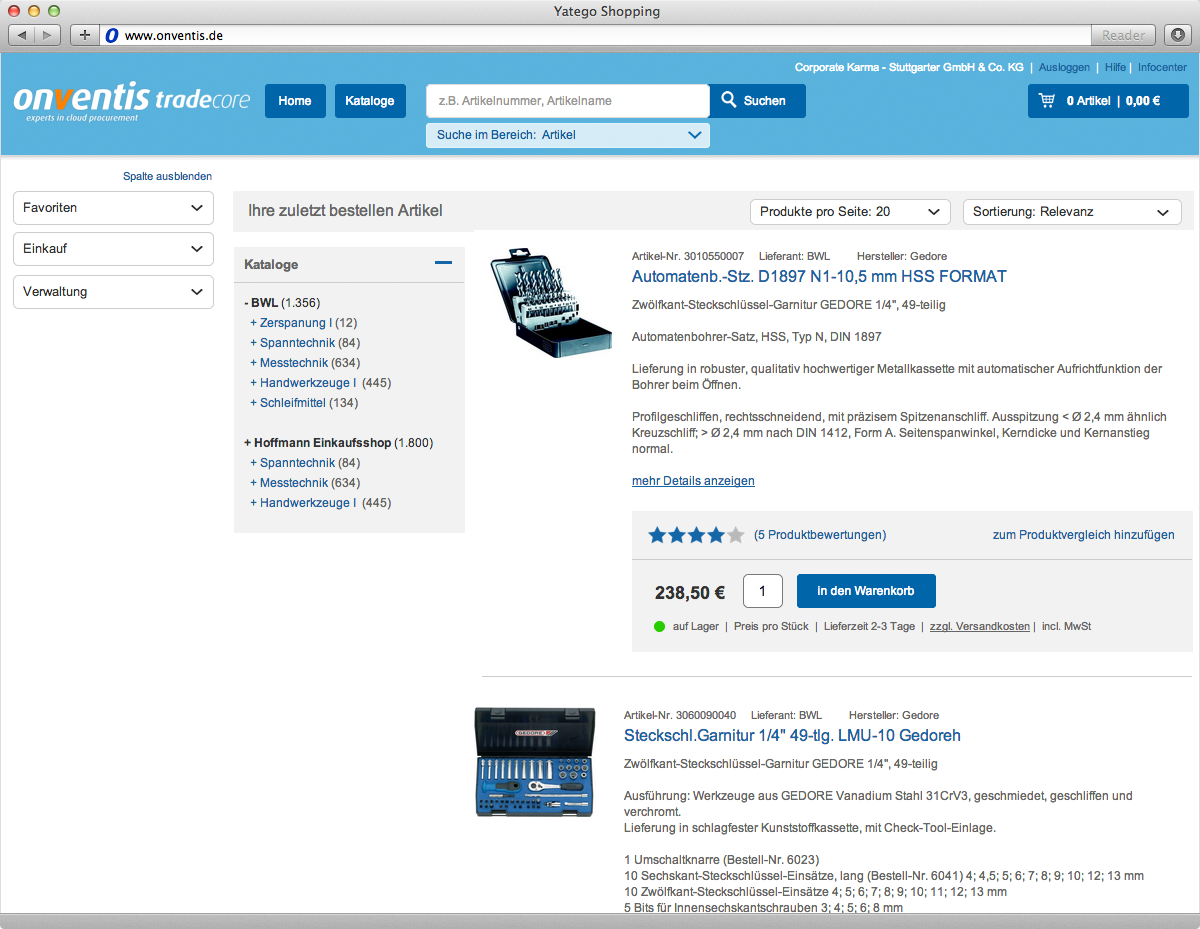Viewport: 1200px width, 929px height.
Task: Click the Opera site icon in address bar
Action: (x=111, y=35)
